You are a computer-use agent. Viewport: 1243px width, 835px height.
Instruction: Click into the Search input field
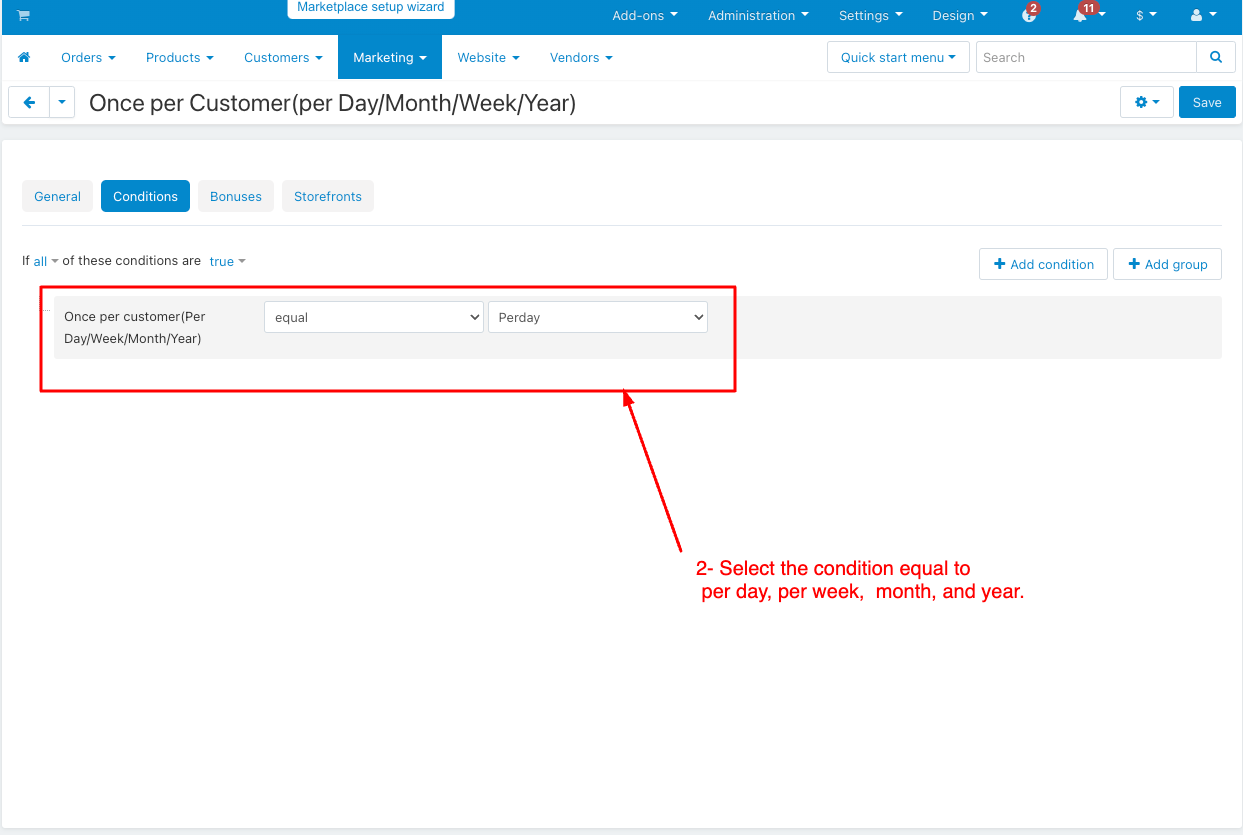tap(1085, 58)
